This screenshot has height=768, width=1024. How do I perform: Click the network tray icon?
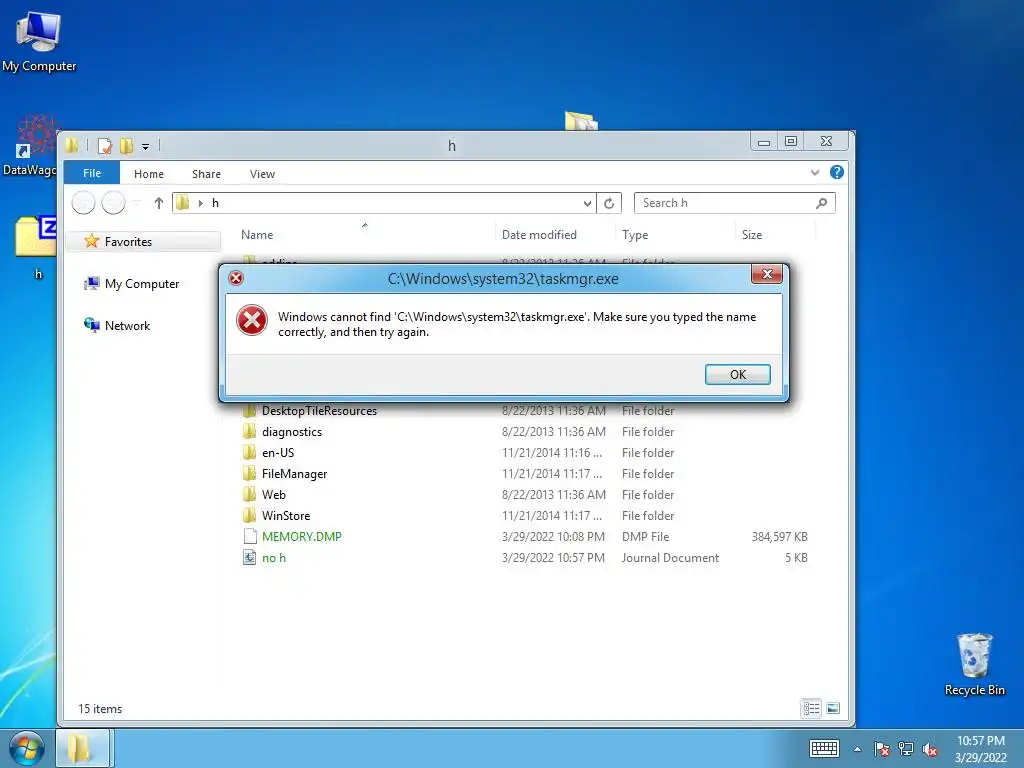pos(906,749)
